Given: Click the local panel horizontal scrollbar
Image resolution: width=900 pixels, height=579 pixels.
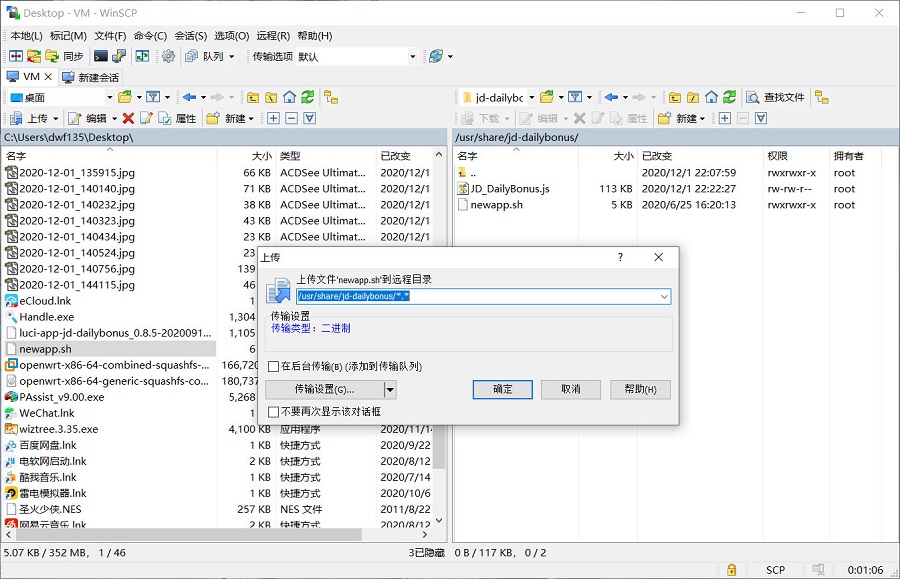Looking at the screenshot, I should point(189,534).
